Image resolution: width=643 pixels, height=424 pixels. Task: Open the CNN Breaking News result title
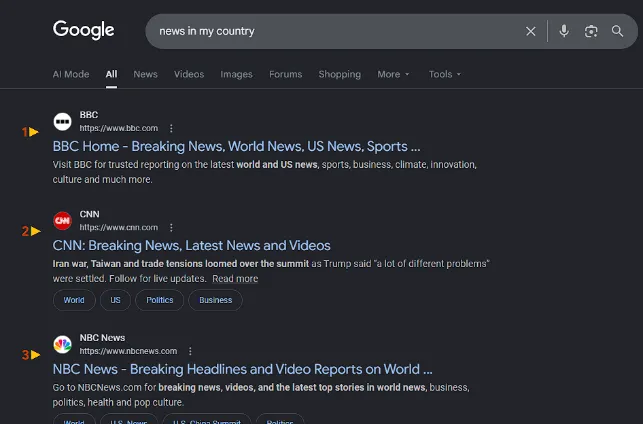tap(192, 245)
